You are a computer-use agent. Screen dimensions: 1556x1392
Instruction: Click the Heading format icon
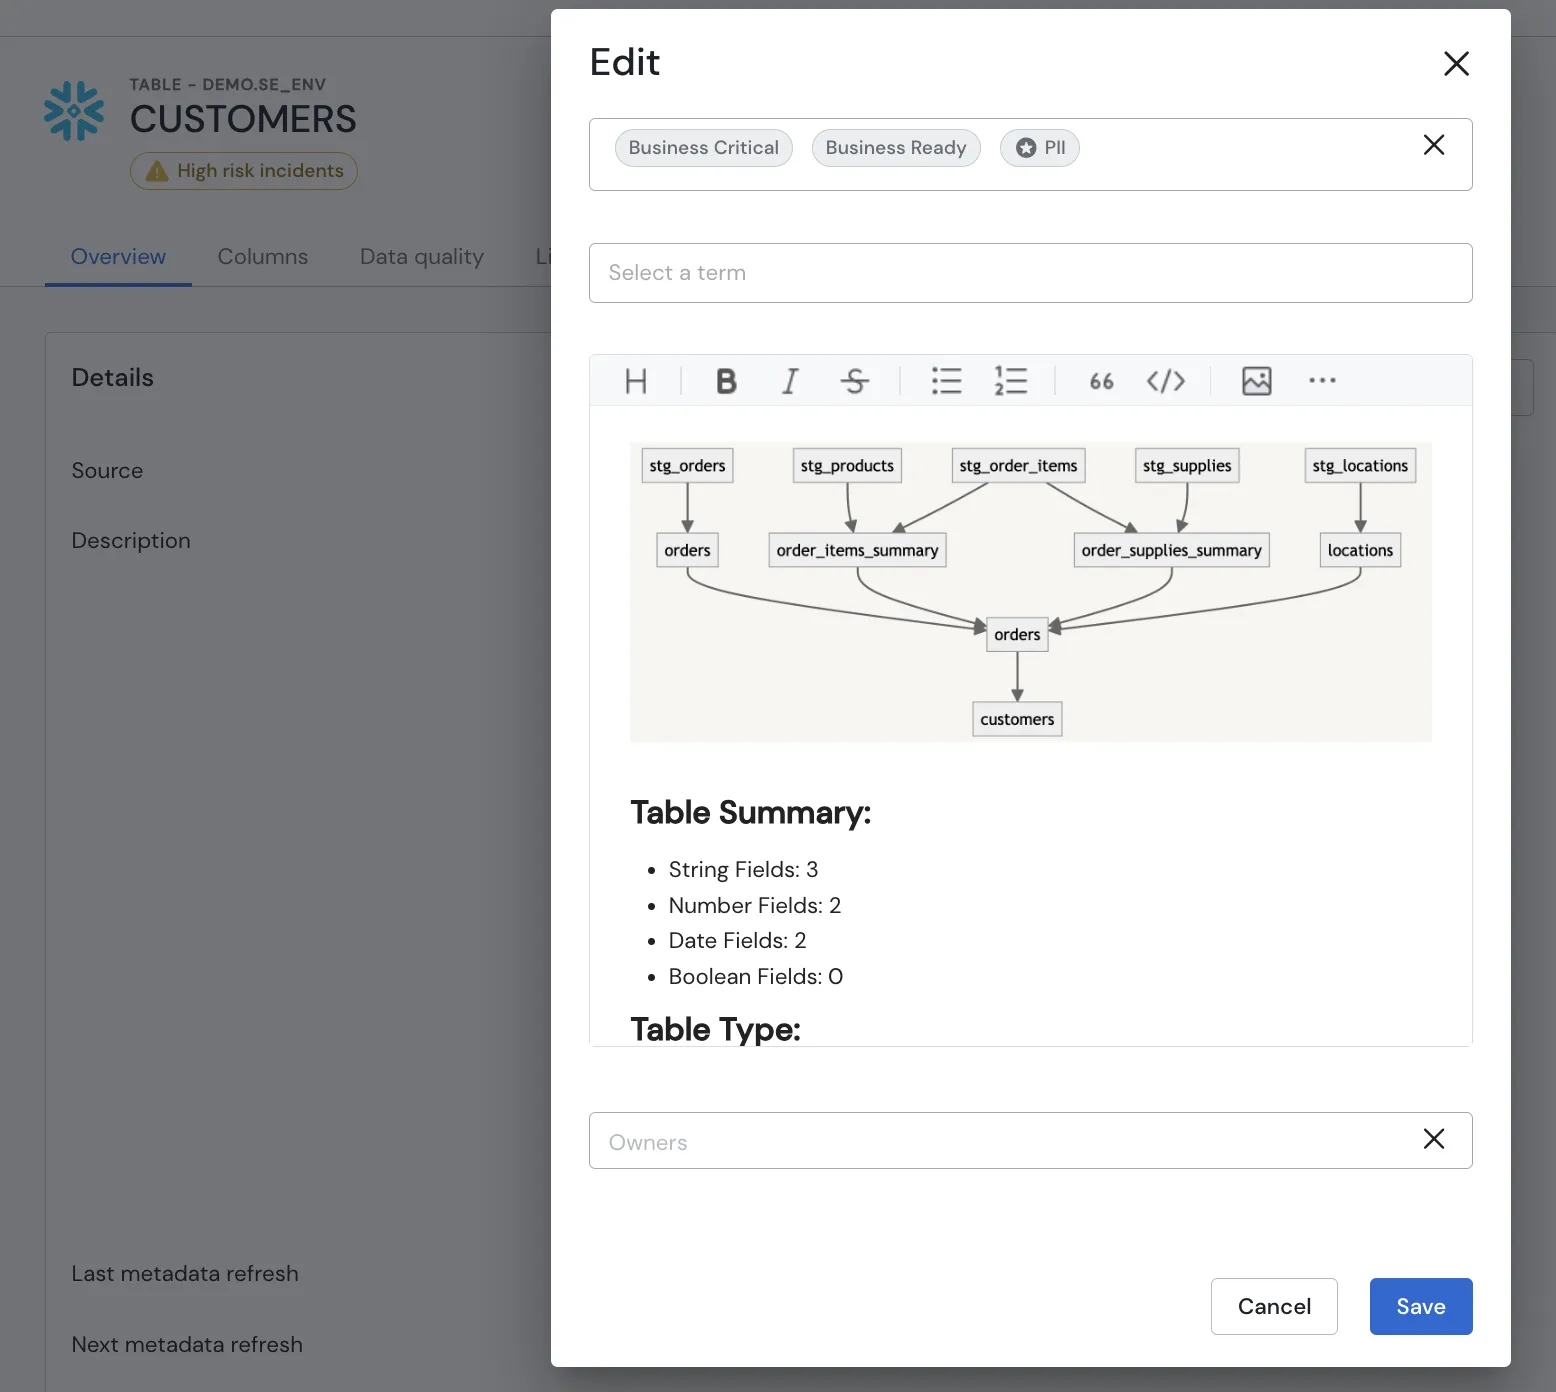click(636, 381)
